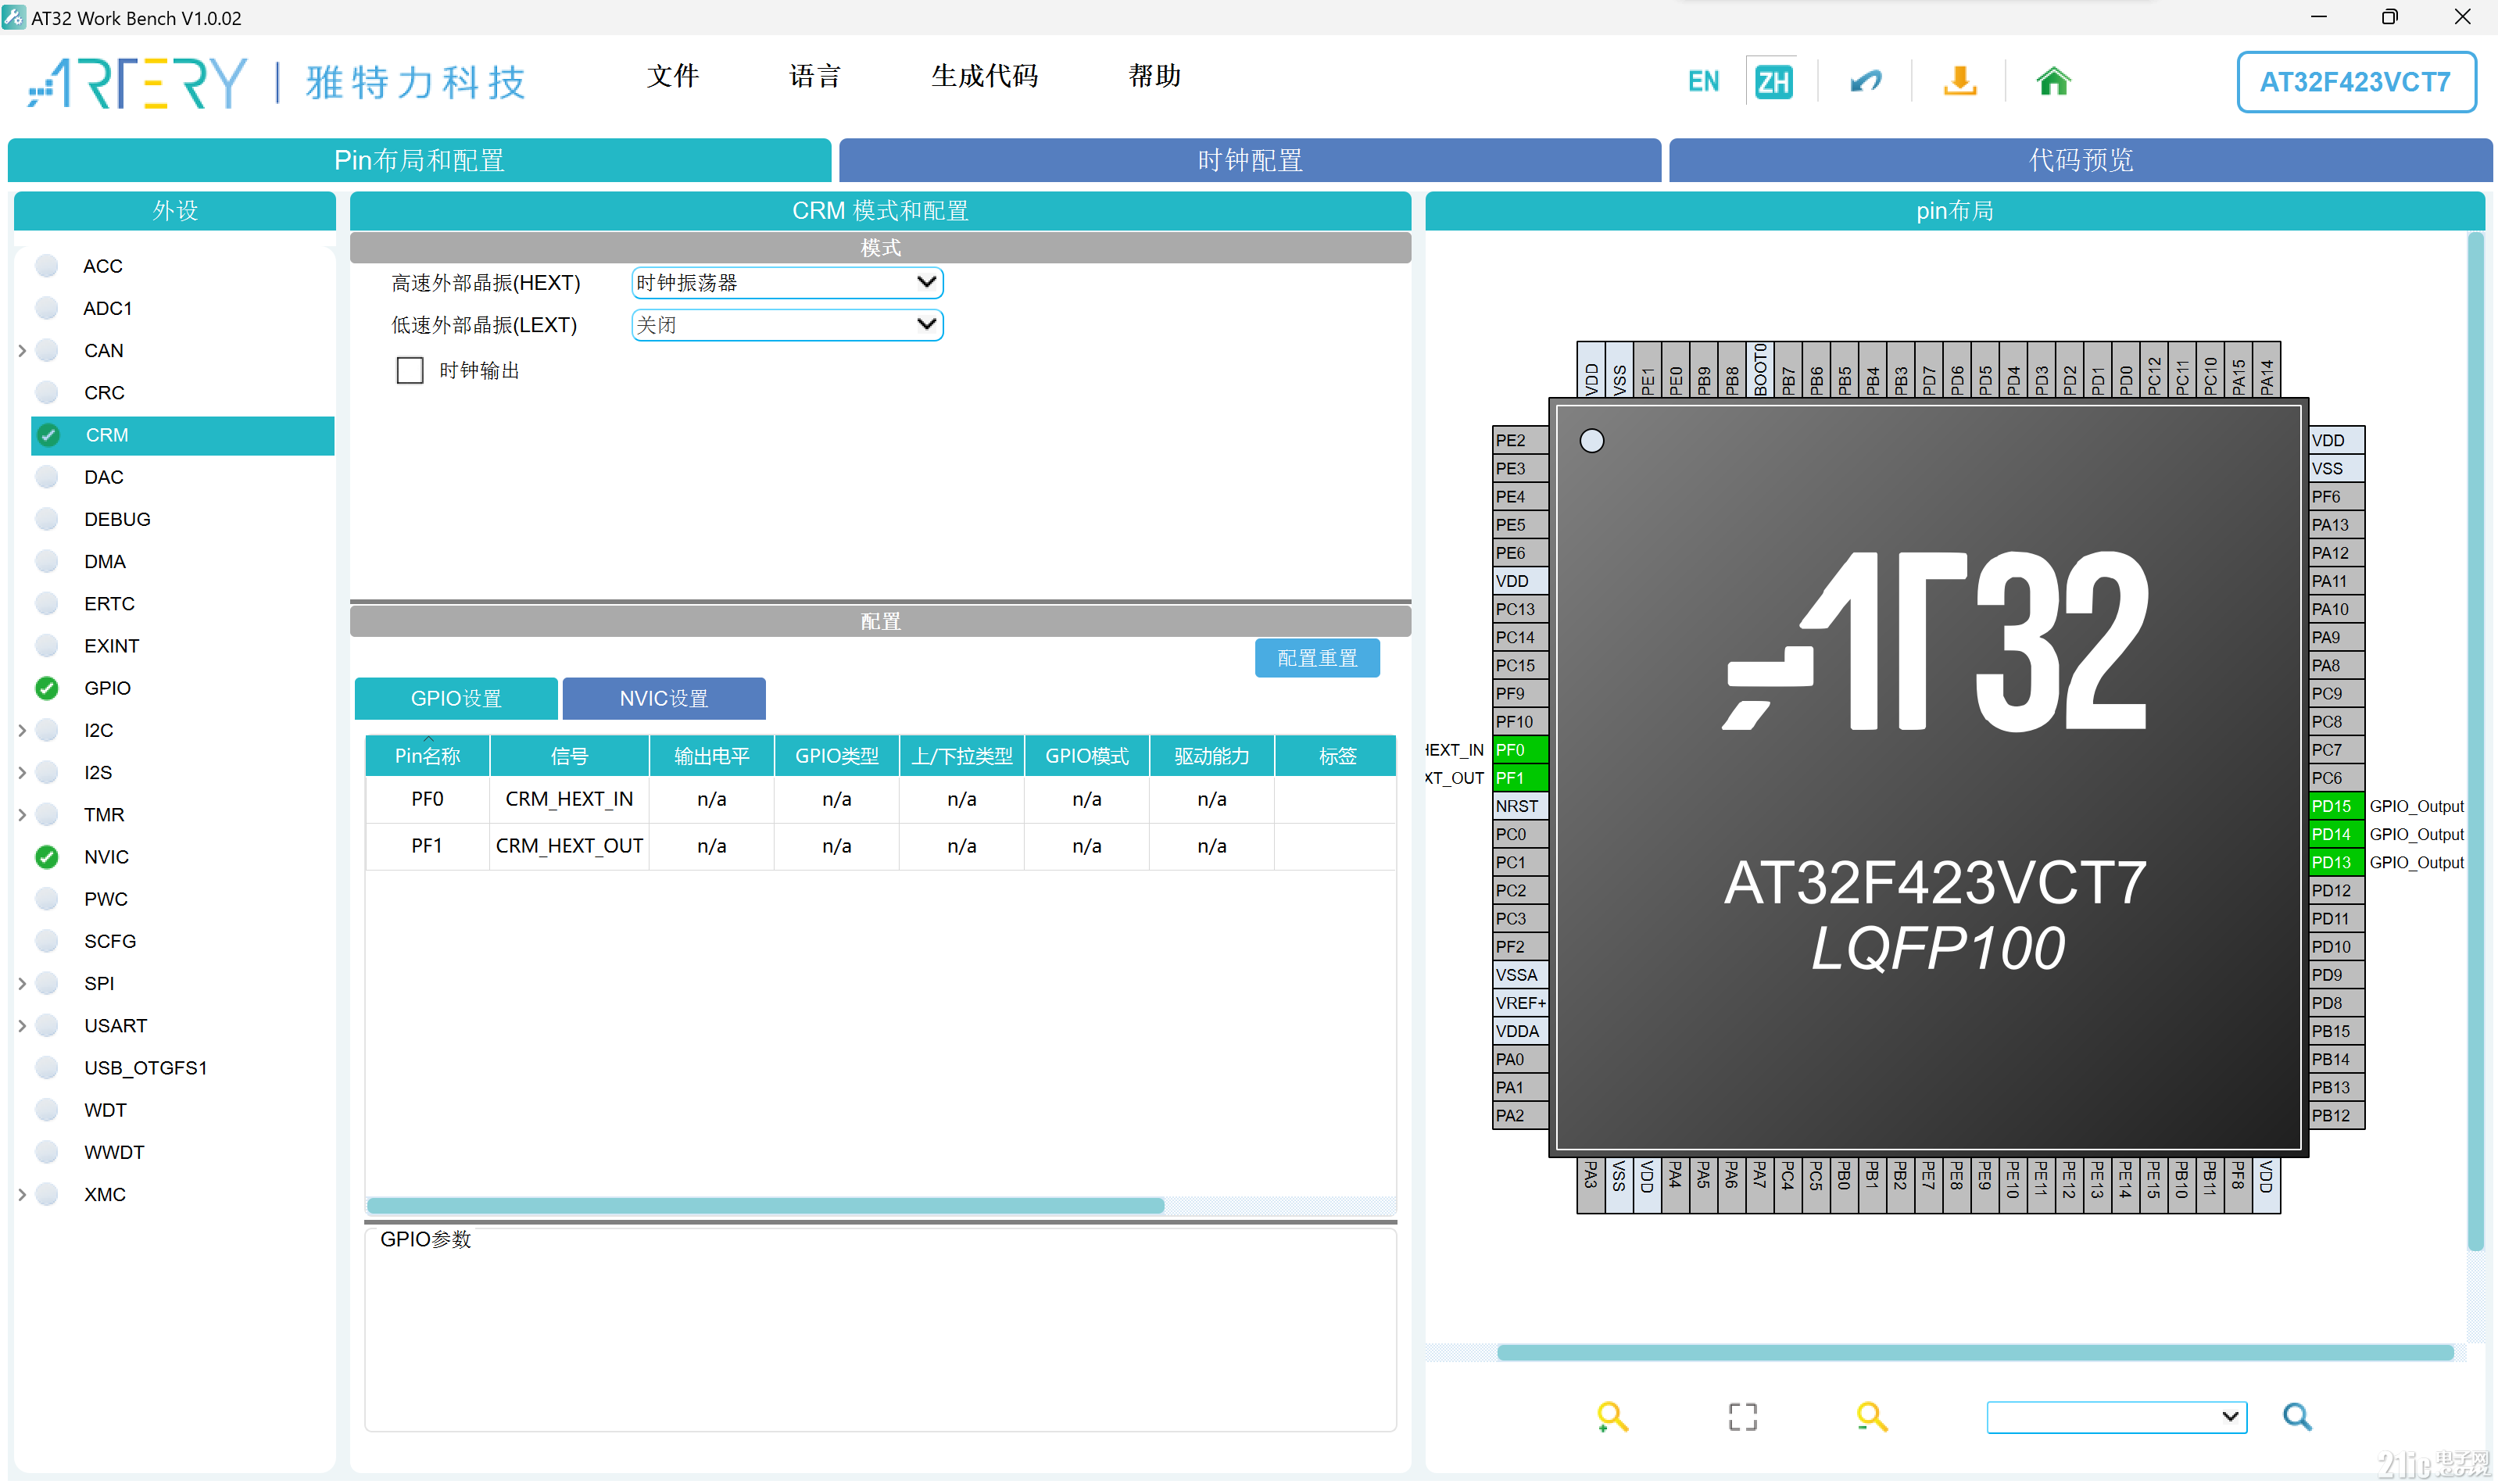Select the USB_OTGFS1 peripheral entry

pos(145,1068)
